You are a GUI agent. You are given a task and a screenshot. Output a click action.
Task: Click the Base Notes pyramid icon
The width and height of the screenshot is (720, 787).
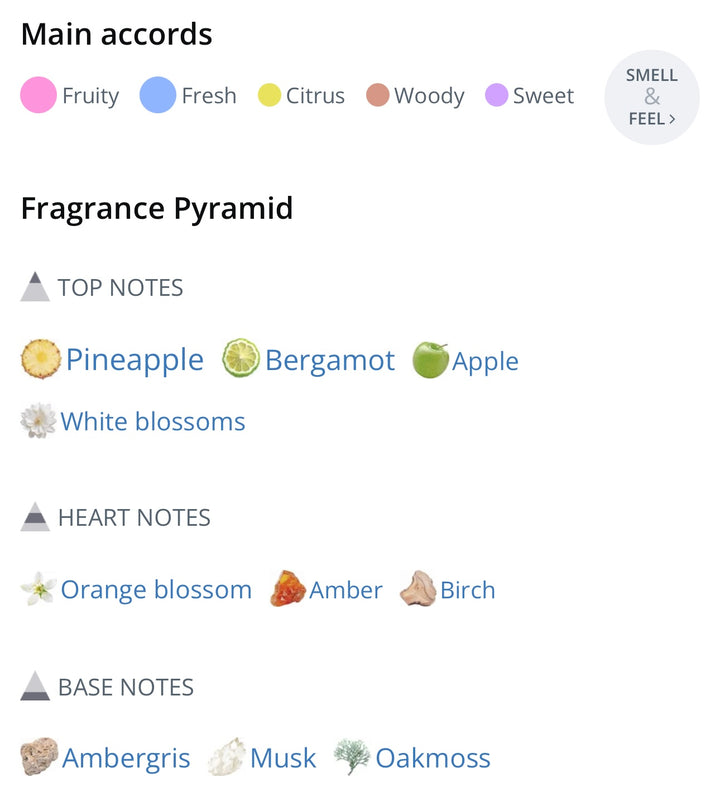(x=35, y=686)
